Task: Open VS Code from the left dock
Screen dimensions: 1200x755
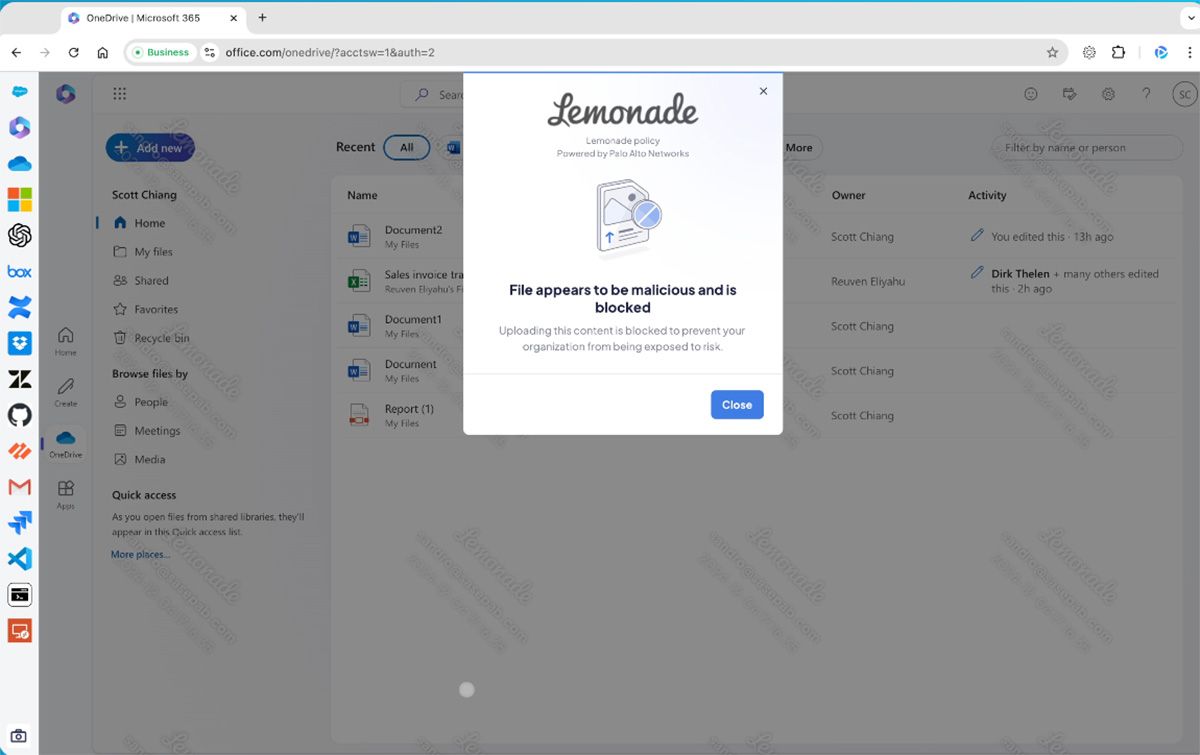Action: pyautogui.click(x=19, y=559)
